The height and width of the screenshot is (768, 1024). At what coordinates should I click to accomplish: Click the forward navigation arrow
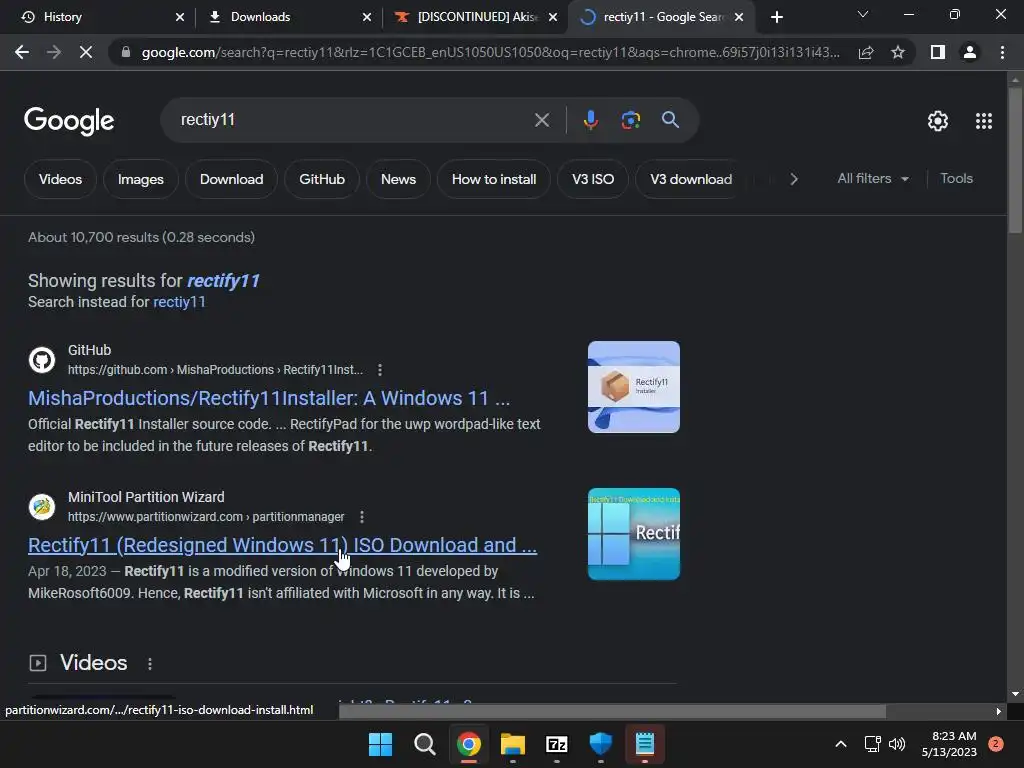coord(54,52)
